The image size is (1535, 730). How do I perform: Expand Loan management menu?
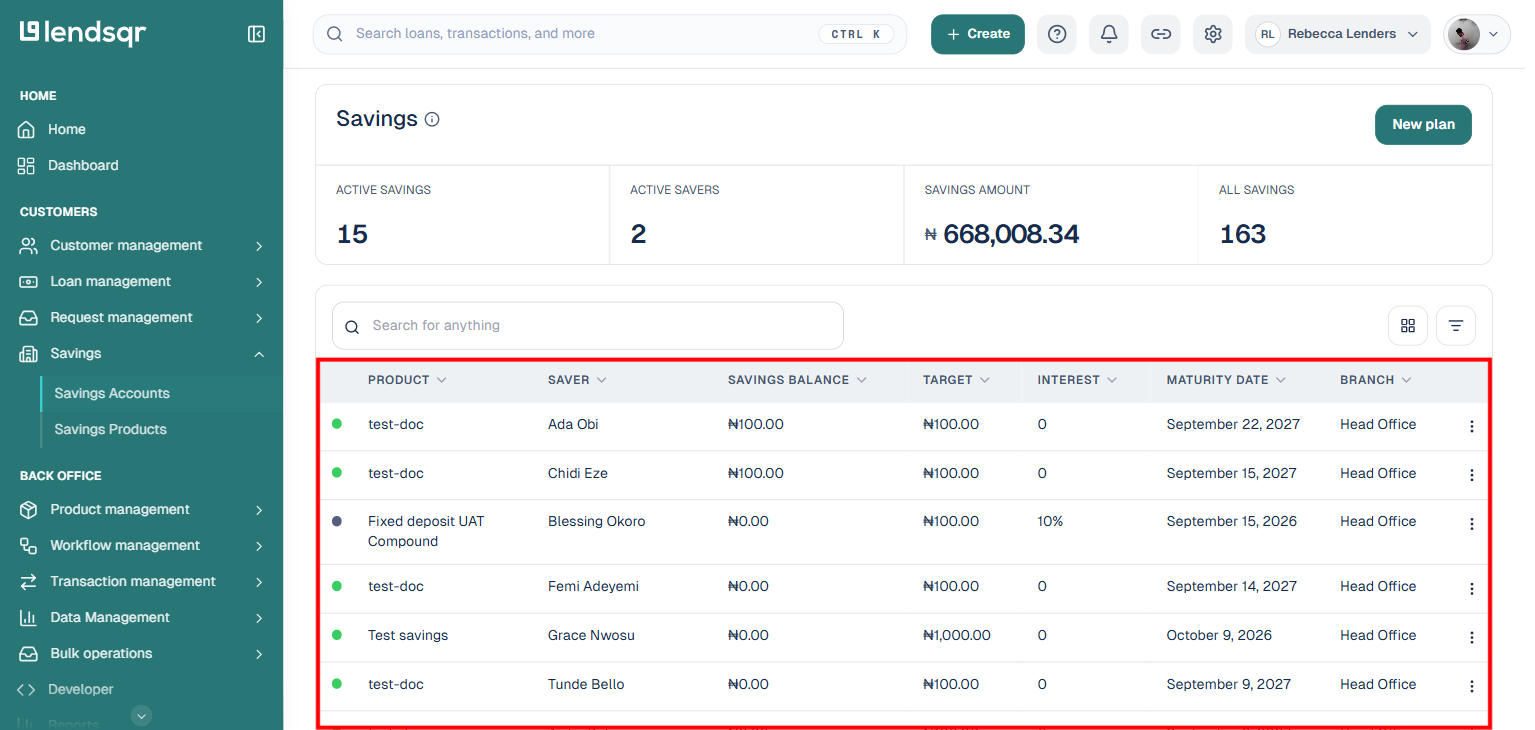[x=141, y=281]
